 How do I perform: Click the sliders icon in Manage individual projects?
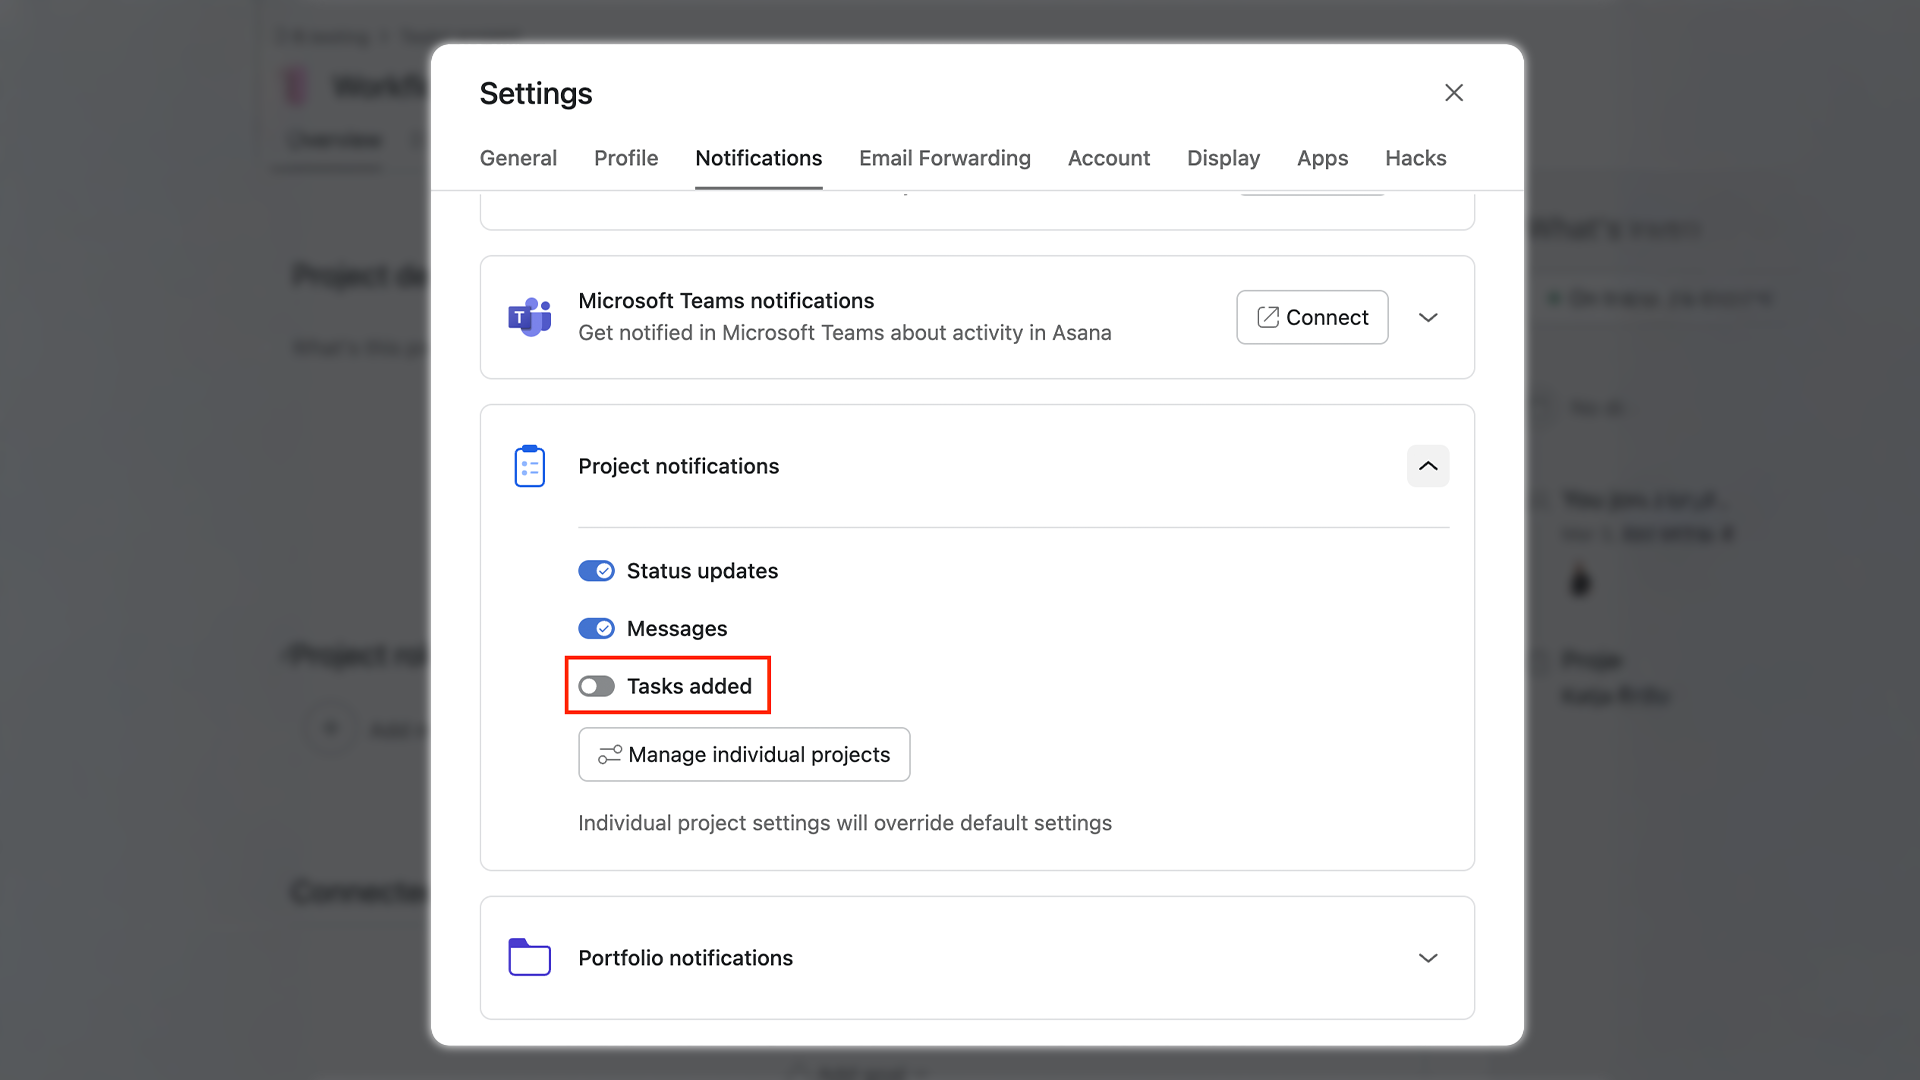click(x=609, y=755)
